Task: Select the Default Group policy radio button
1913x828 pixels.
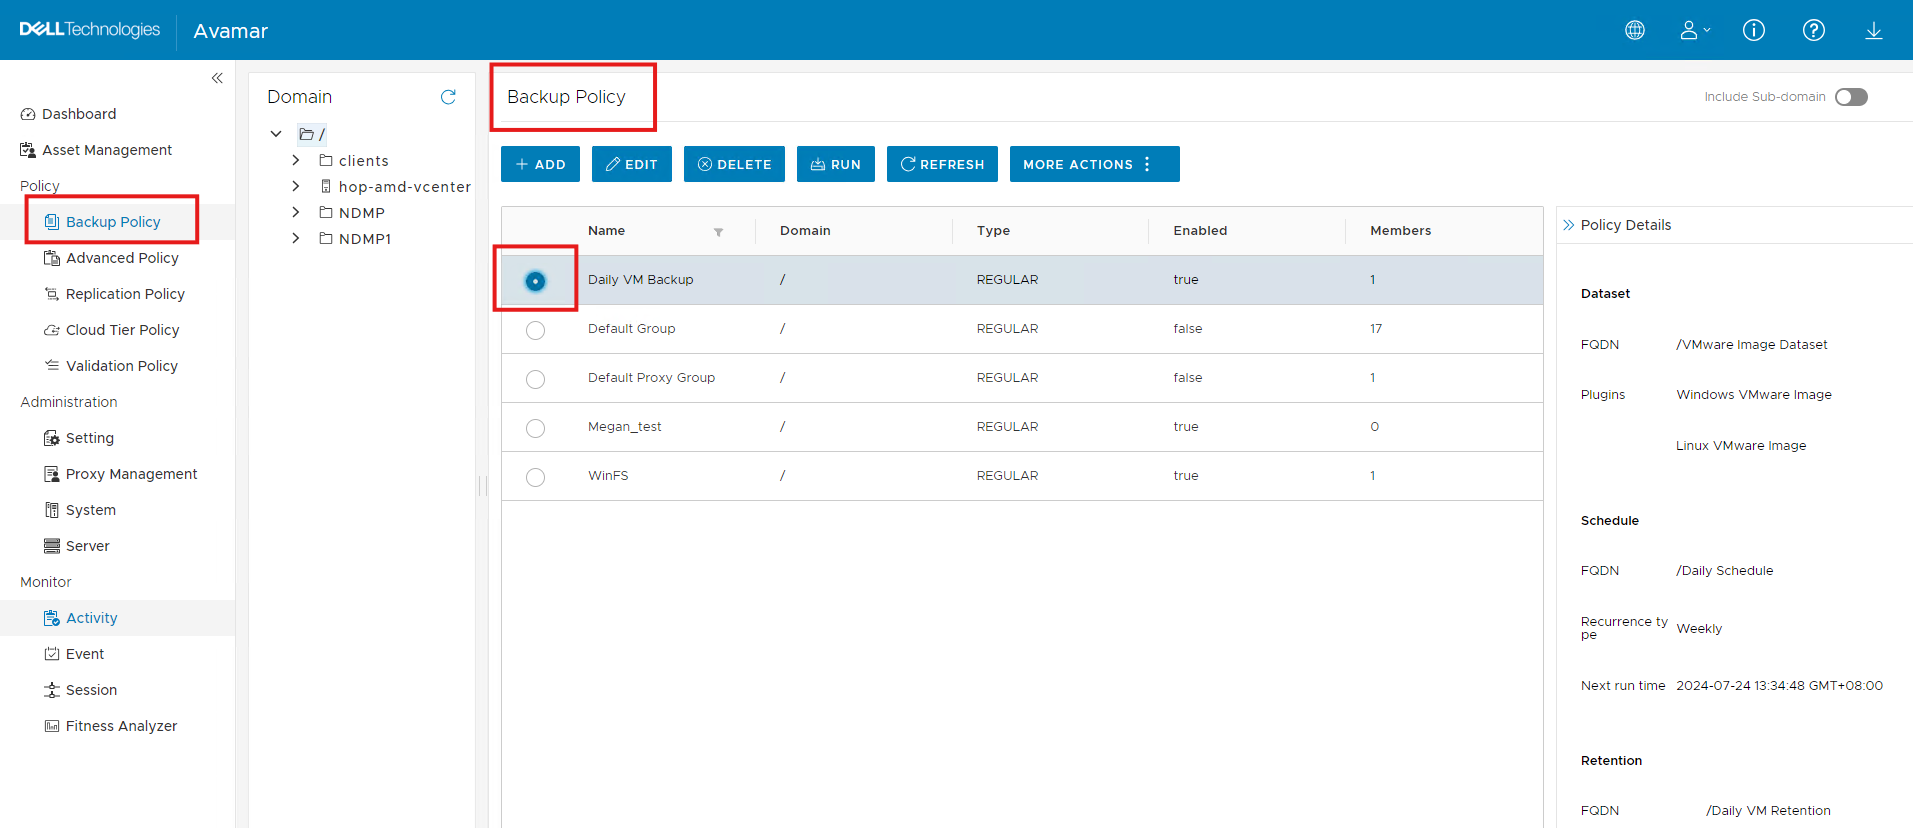Action: (x=536, y=330)
